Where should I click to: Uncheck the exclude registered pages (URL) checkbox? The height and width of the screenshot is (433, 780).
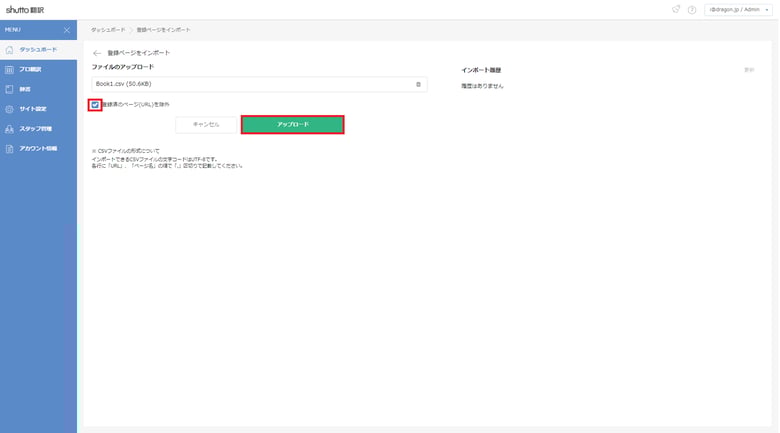(x=95, y=105)
